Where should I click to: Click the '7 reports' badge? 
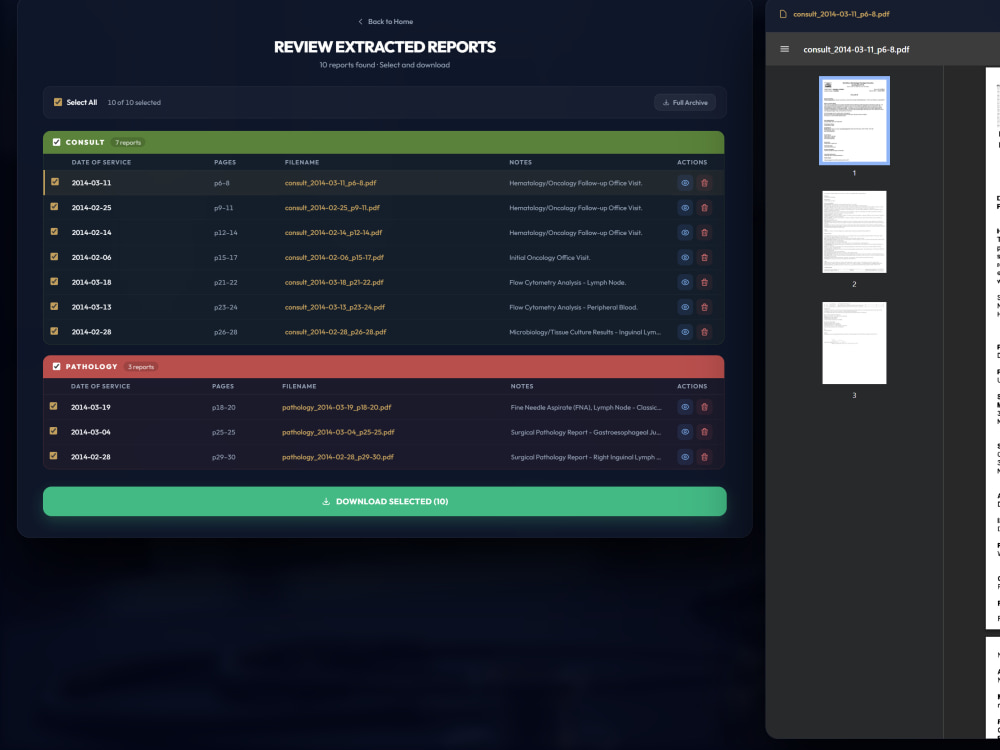coord(128,143)
